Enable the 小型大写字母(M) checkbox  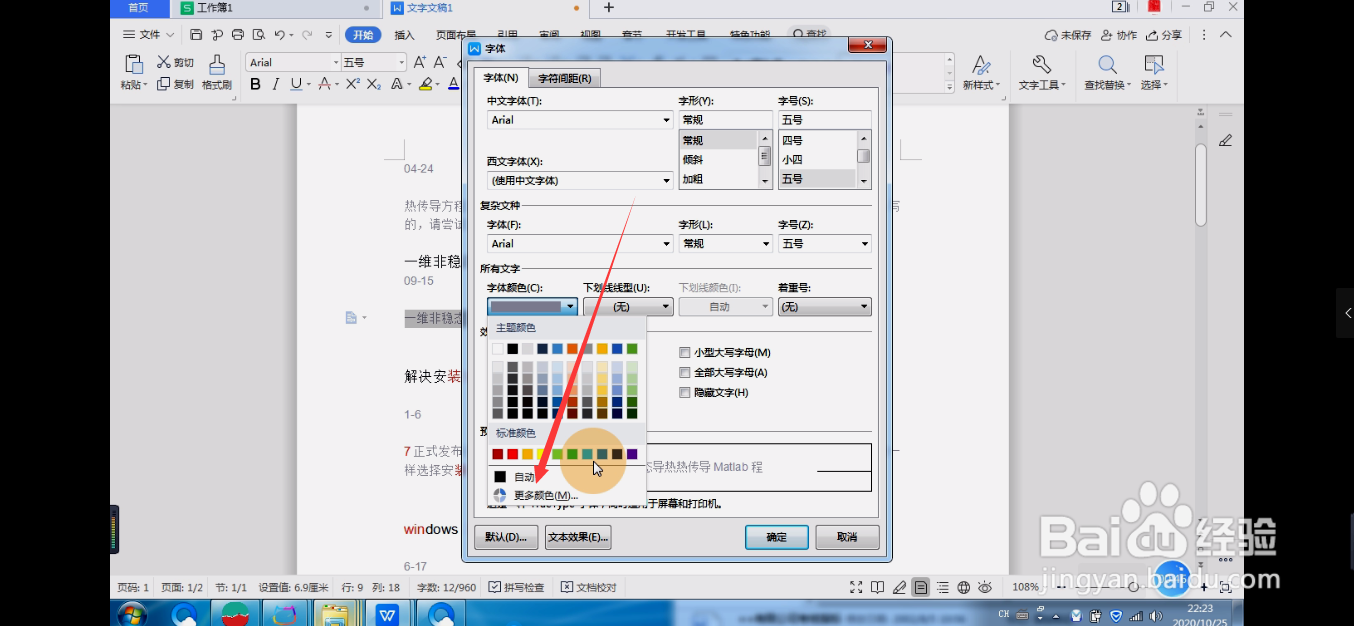[x=685, y=352]
